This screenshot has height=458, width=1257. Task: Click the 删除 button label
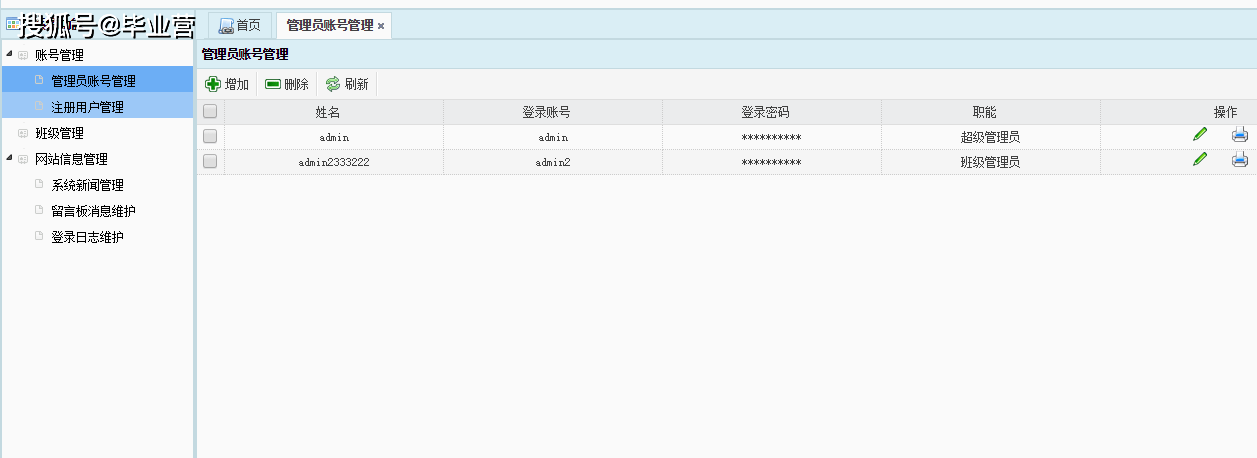click(296, 85)
